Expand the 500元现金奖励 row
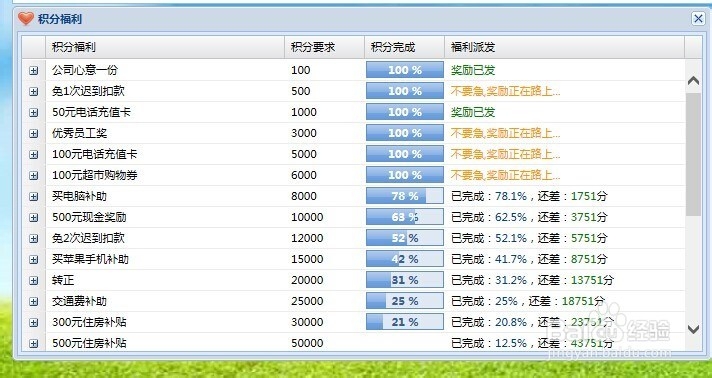Viewport: 712px width, 378px height. point(34,218)
